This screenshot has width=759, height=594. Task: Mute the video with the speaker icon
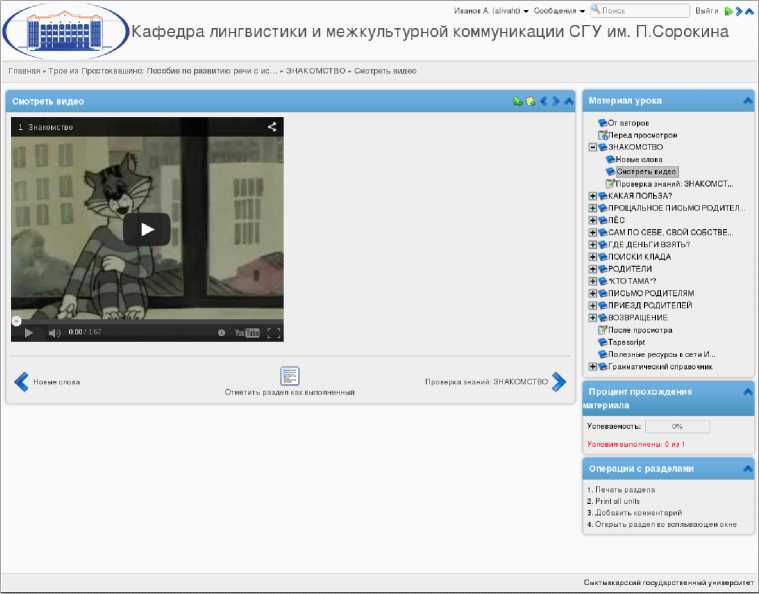pos(54,333)
